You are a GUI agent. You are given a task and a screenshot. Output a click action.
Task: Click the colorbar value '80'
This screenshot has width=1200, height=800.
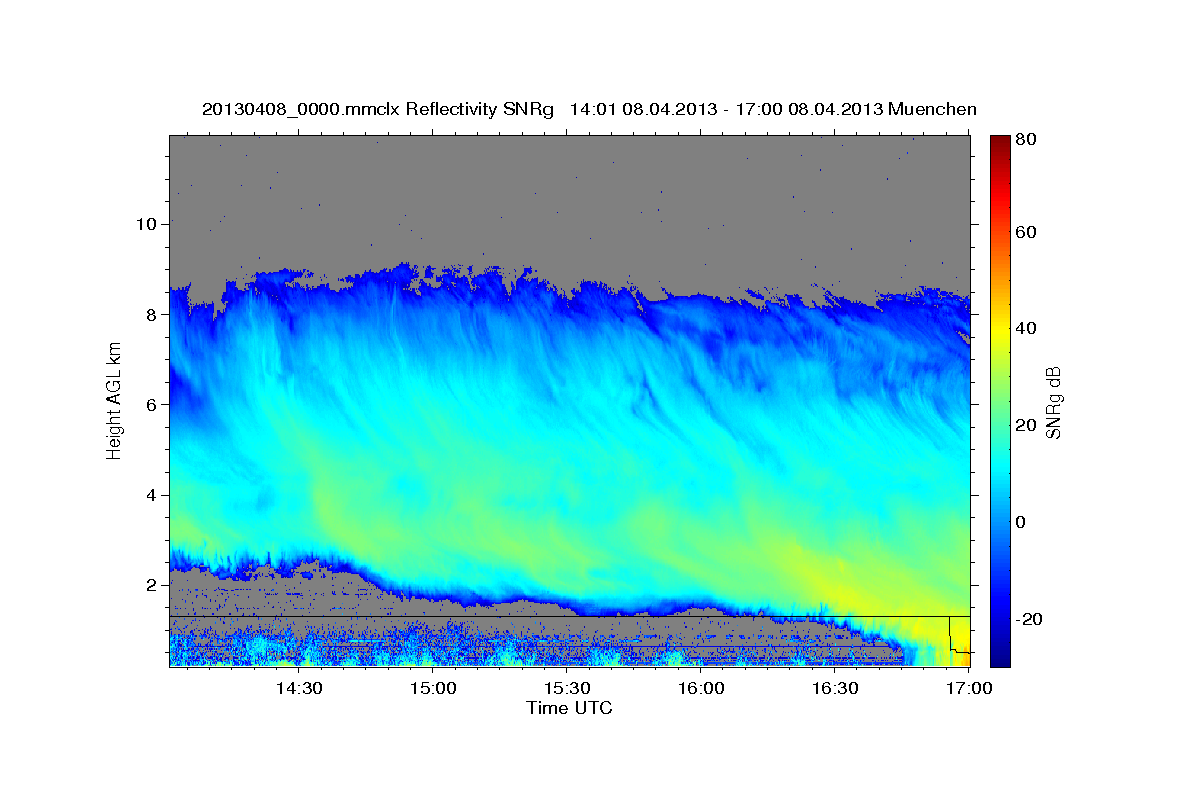pyautogui.click(x=1026, y=140)
